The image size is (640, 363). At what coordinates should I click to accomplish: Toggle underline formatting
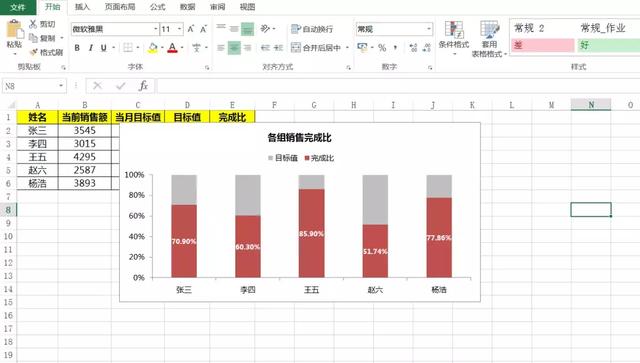click(x=104, y=48)
